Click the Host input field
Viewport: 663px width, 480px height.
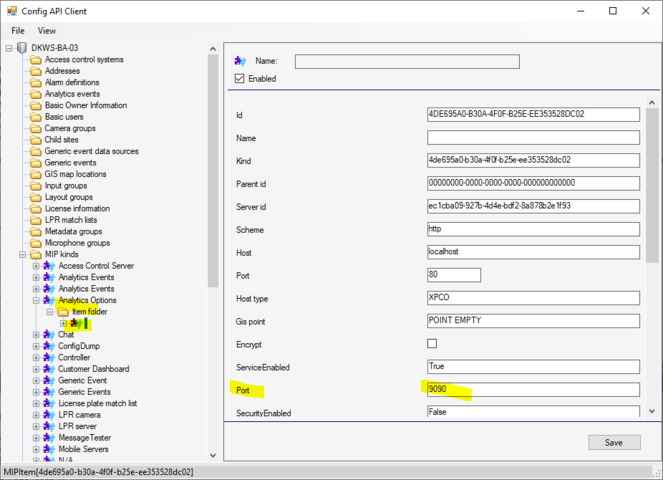pos(532,252)
